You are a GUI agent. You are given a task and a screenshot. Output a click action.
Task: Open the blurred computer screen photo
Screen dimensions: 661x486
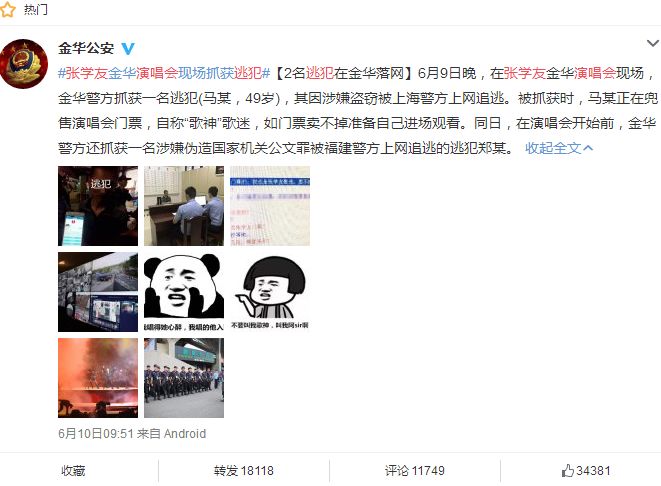(270, 206)
